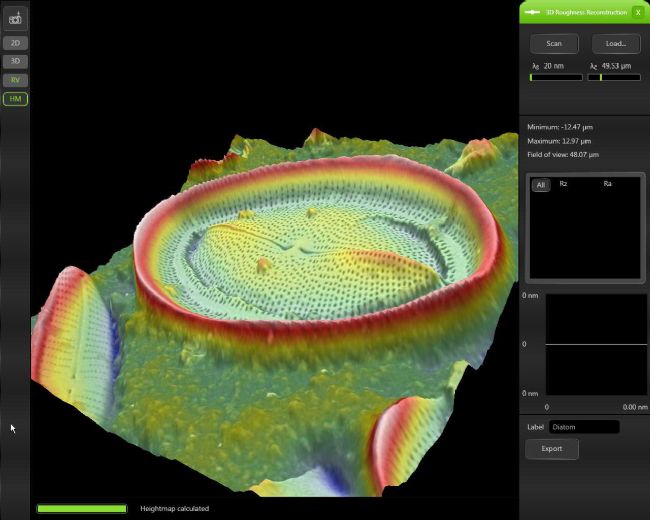Close the 3D Roughness Reconstruction panel
Image resolution: width=650 pixels, height=520 pixels.
[x=638, y=12]
